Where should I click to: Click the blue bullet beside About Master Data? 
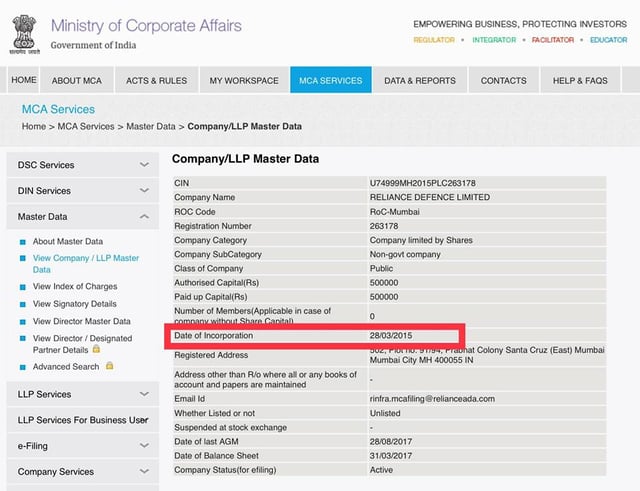(23, 242)
